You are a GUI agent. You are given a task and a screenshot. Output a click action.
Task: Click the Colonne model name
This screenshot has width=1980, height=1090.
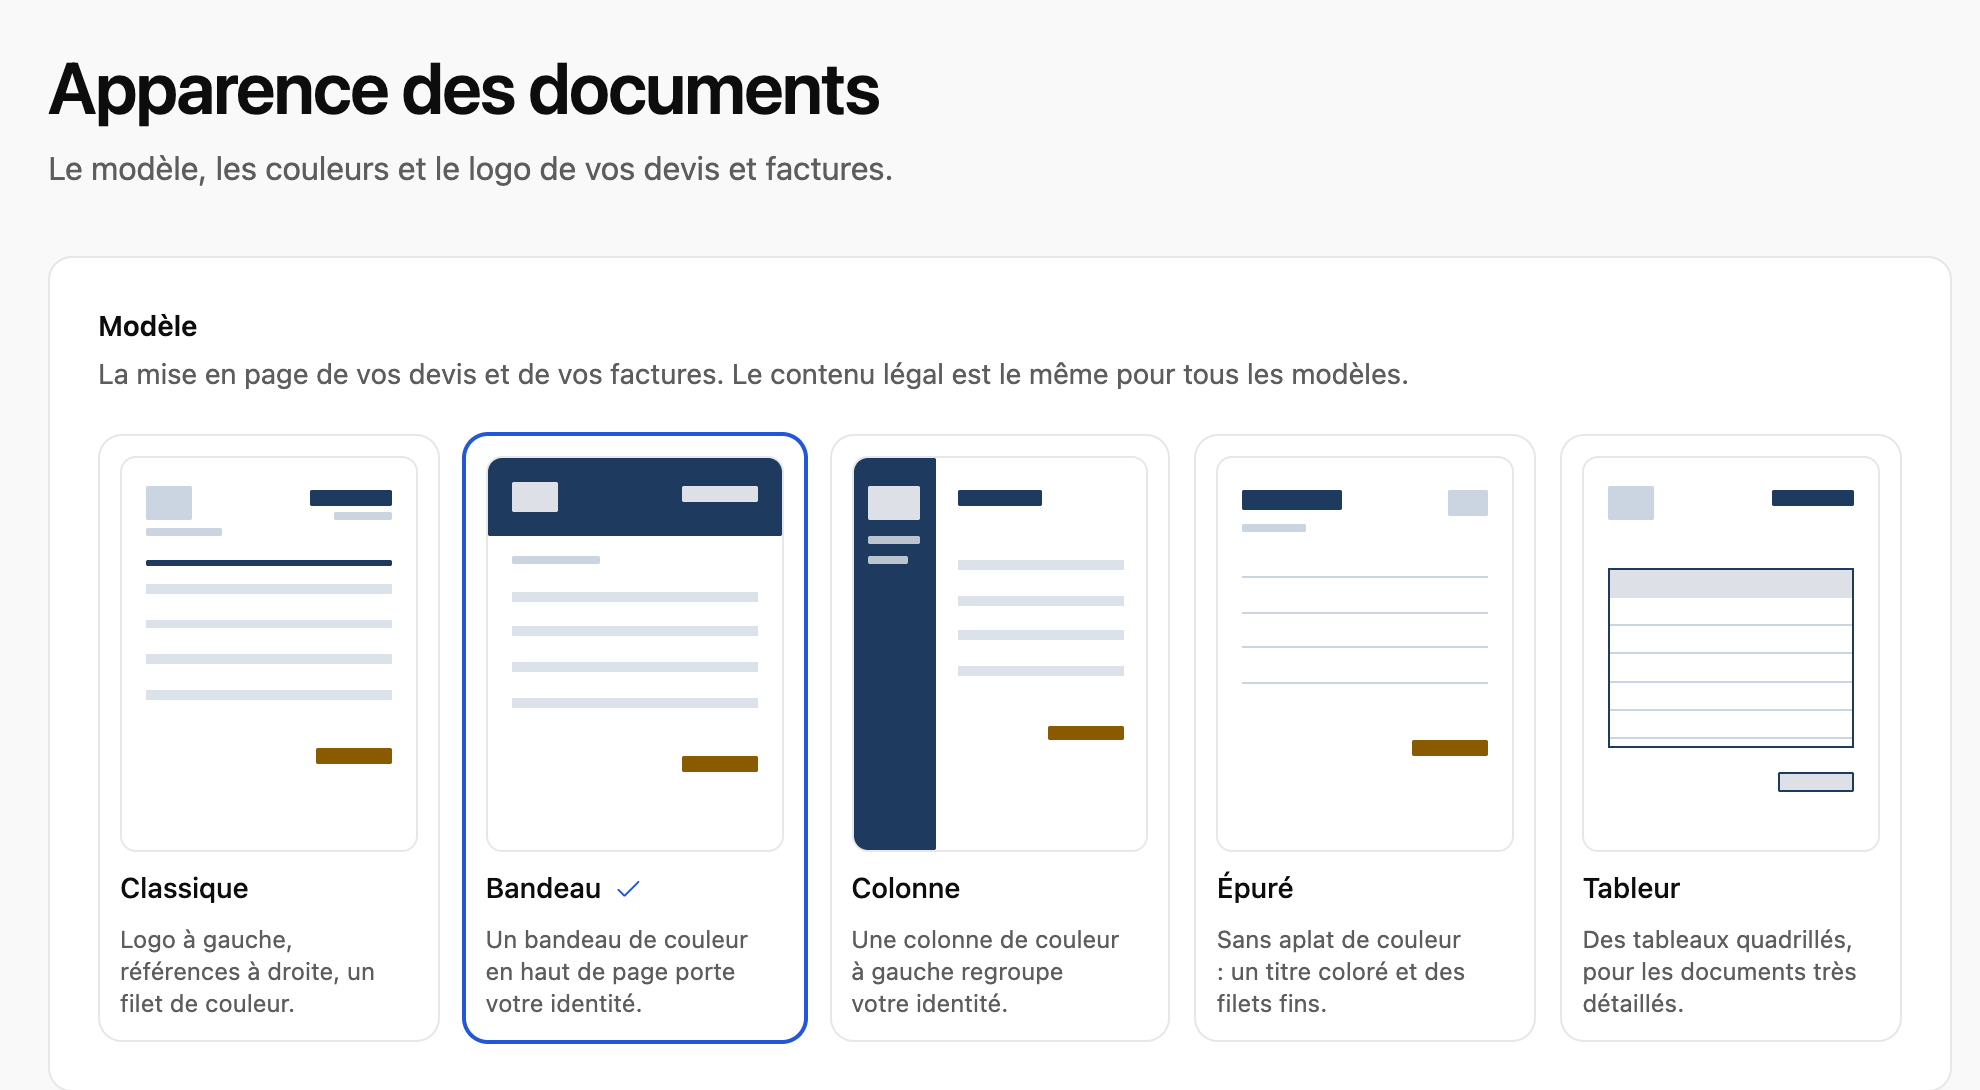tap(905, 888)
